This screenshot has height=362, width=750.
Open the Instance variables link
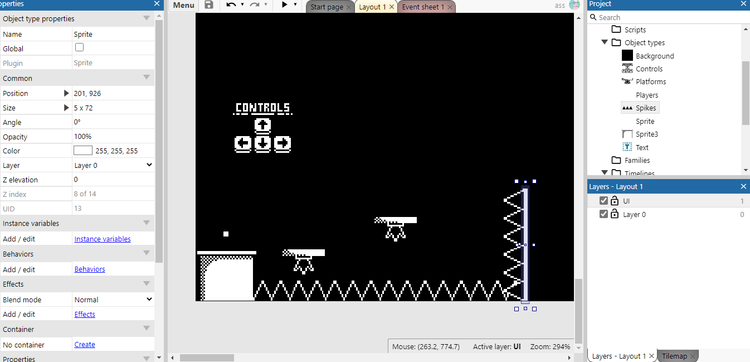[102, 239]
